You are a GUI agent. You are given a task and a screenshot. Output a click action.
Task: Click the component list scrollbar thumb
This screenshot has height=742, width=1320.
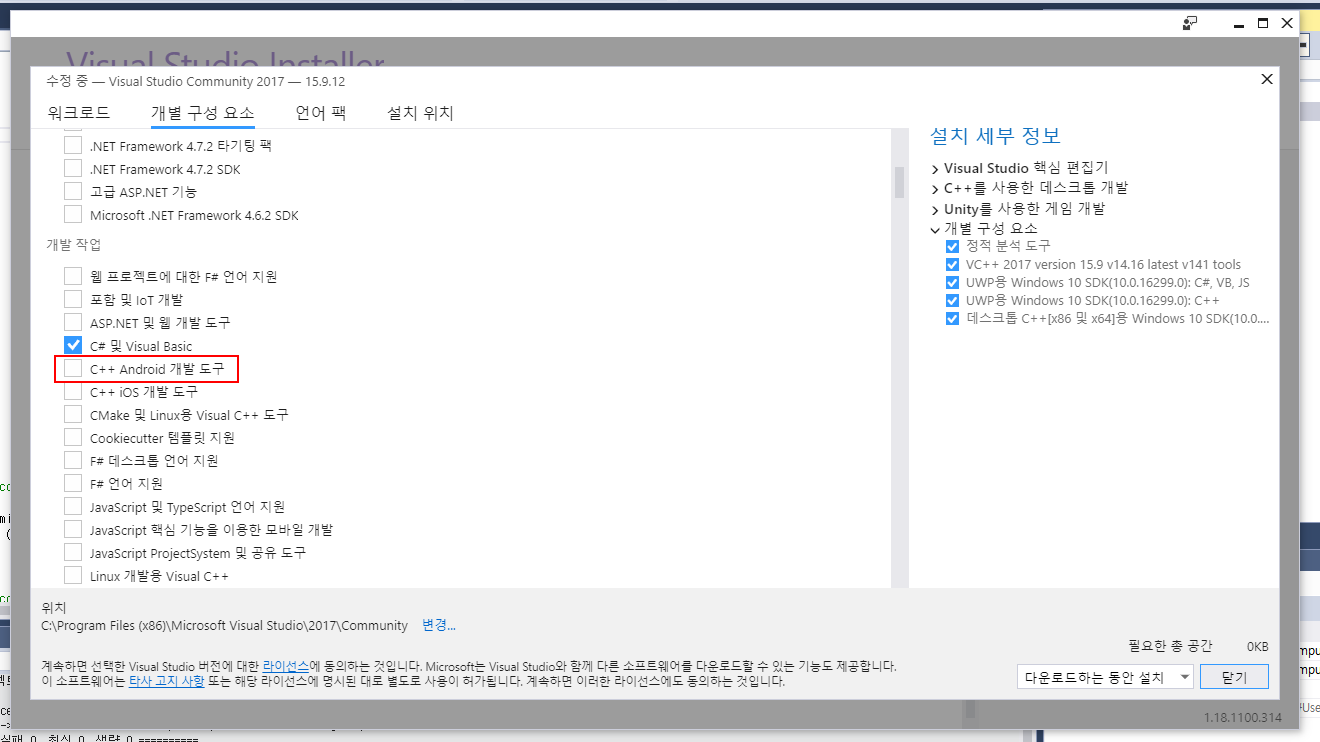[x=899, y=182]
